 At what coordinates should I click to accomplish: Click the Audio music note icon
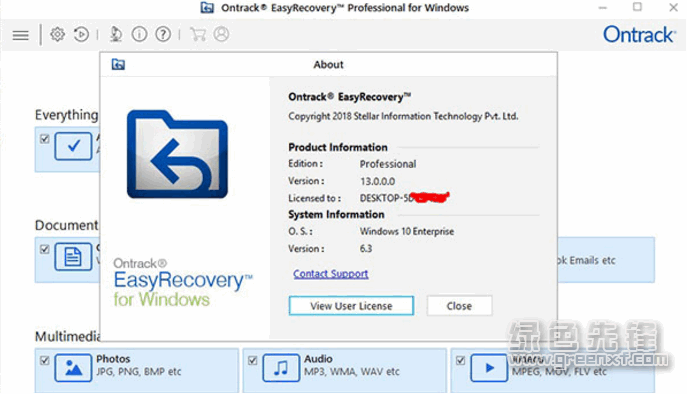(281, 368)
